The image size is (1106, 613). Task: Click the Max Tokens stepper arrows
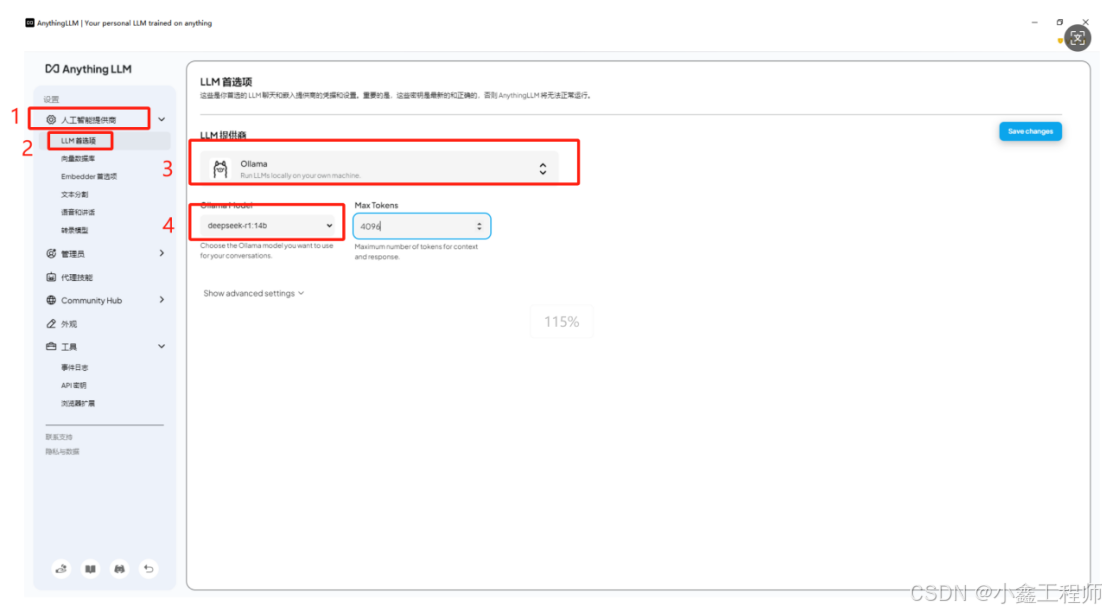(x=479, y=226)
